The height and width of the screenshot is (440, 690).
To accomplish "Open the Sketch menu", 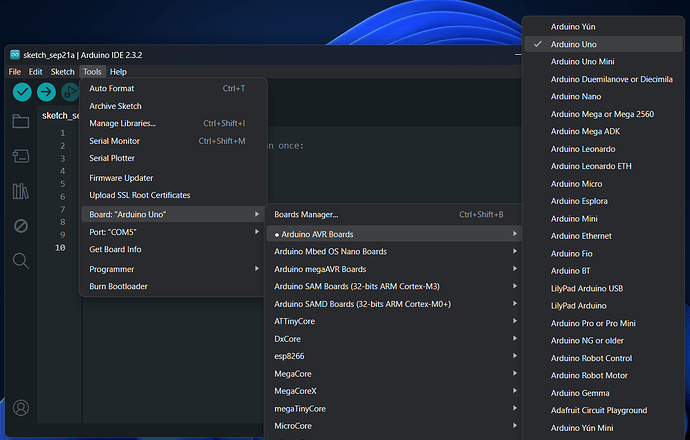I will [x=62, y=72].
